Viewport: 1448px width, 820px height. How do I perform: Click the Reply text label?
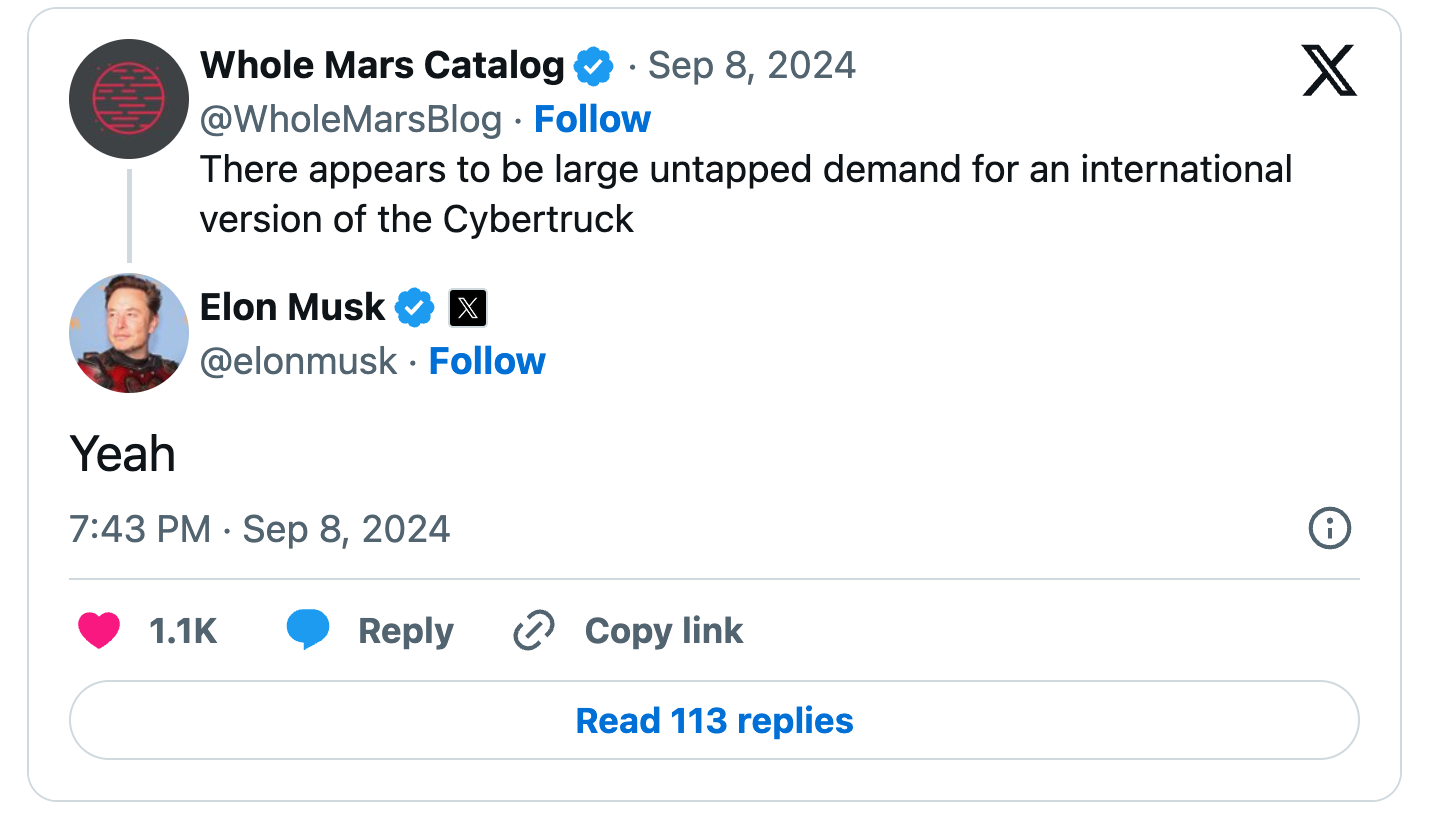(x=405, y=631)
